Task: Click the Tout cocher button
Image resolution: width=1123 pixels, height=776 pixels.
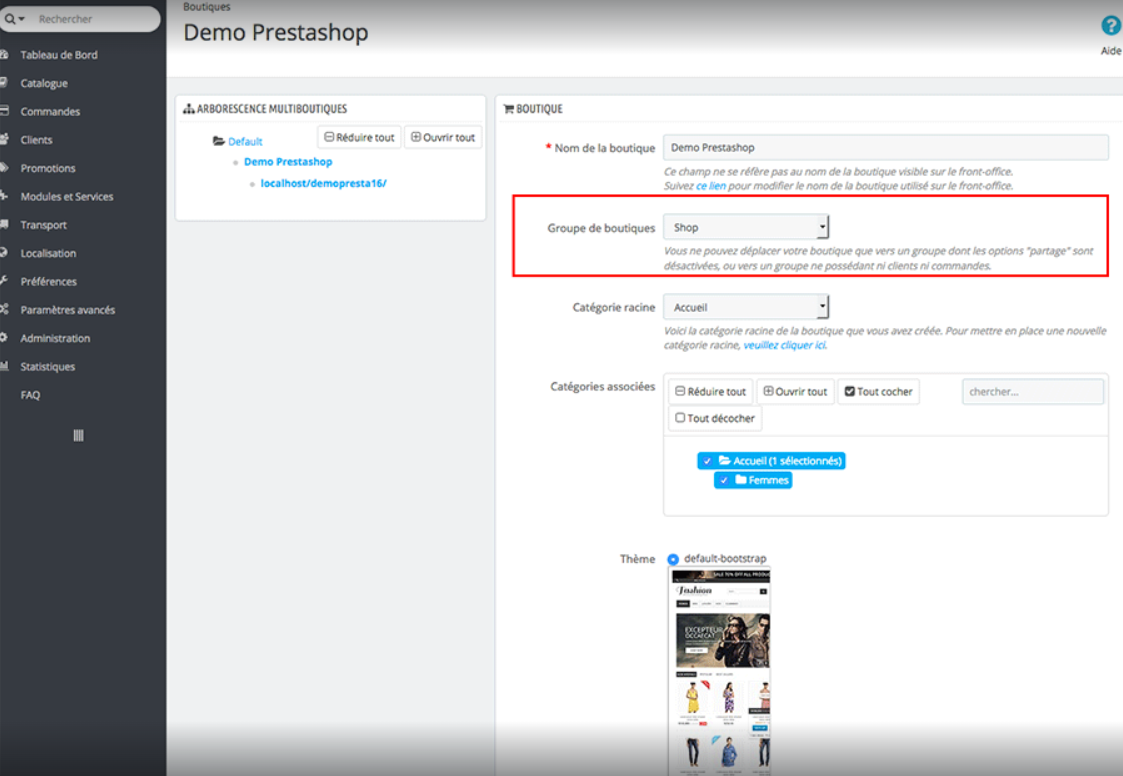Action: pos(879,391)
